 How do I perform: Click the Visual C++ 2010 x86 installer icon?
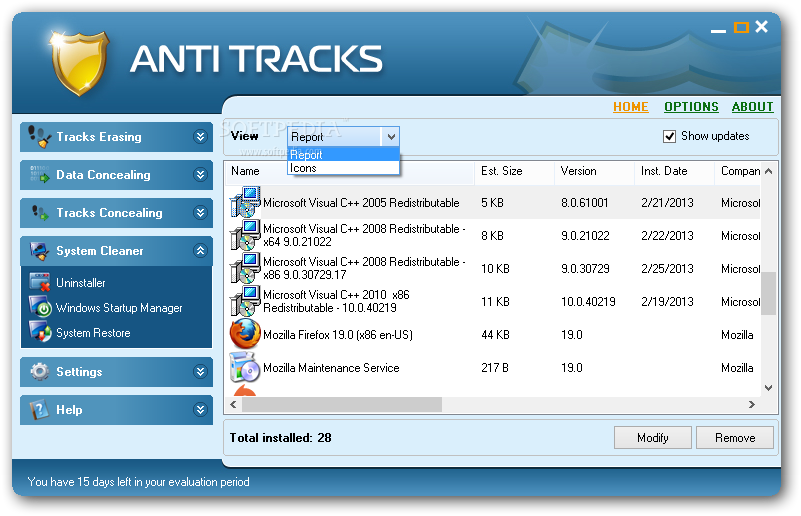(x=245, y=301)
